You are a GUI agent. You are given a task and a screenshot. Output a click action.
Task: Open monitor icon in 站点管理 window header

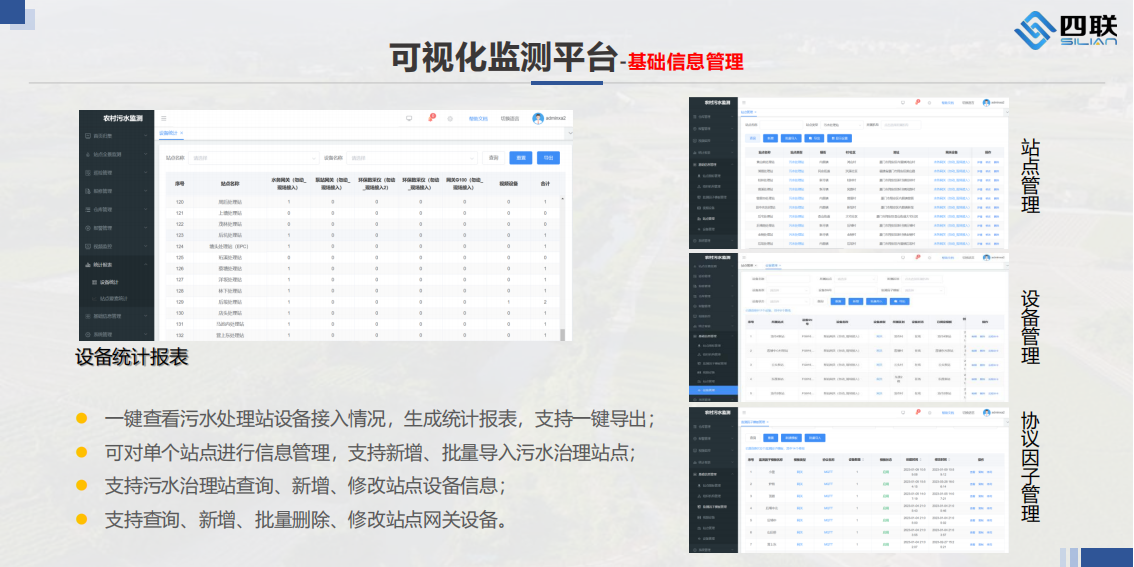[903, 103]
